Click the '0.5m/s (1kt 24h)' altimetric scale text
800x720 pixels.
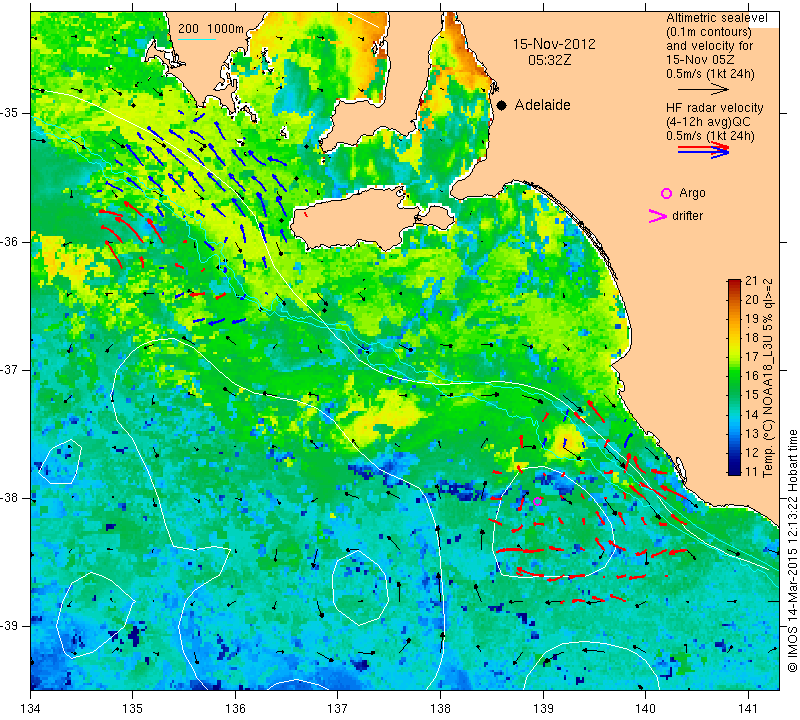[x=710, y=74]
